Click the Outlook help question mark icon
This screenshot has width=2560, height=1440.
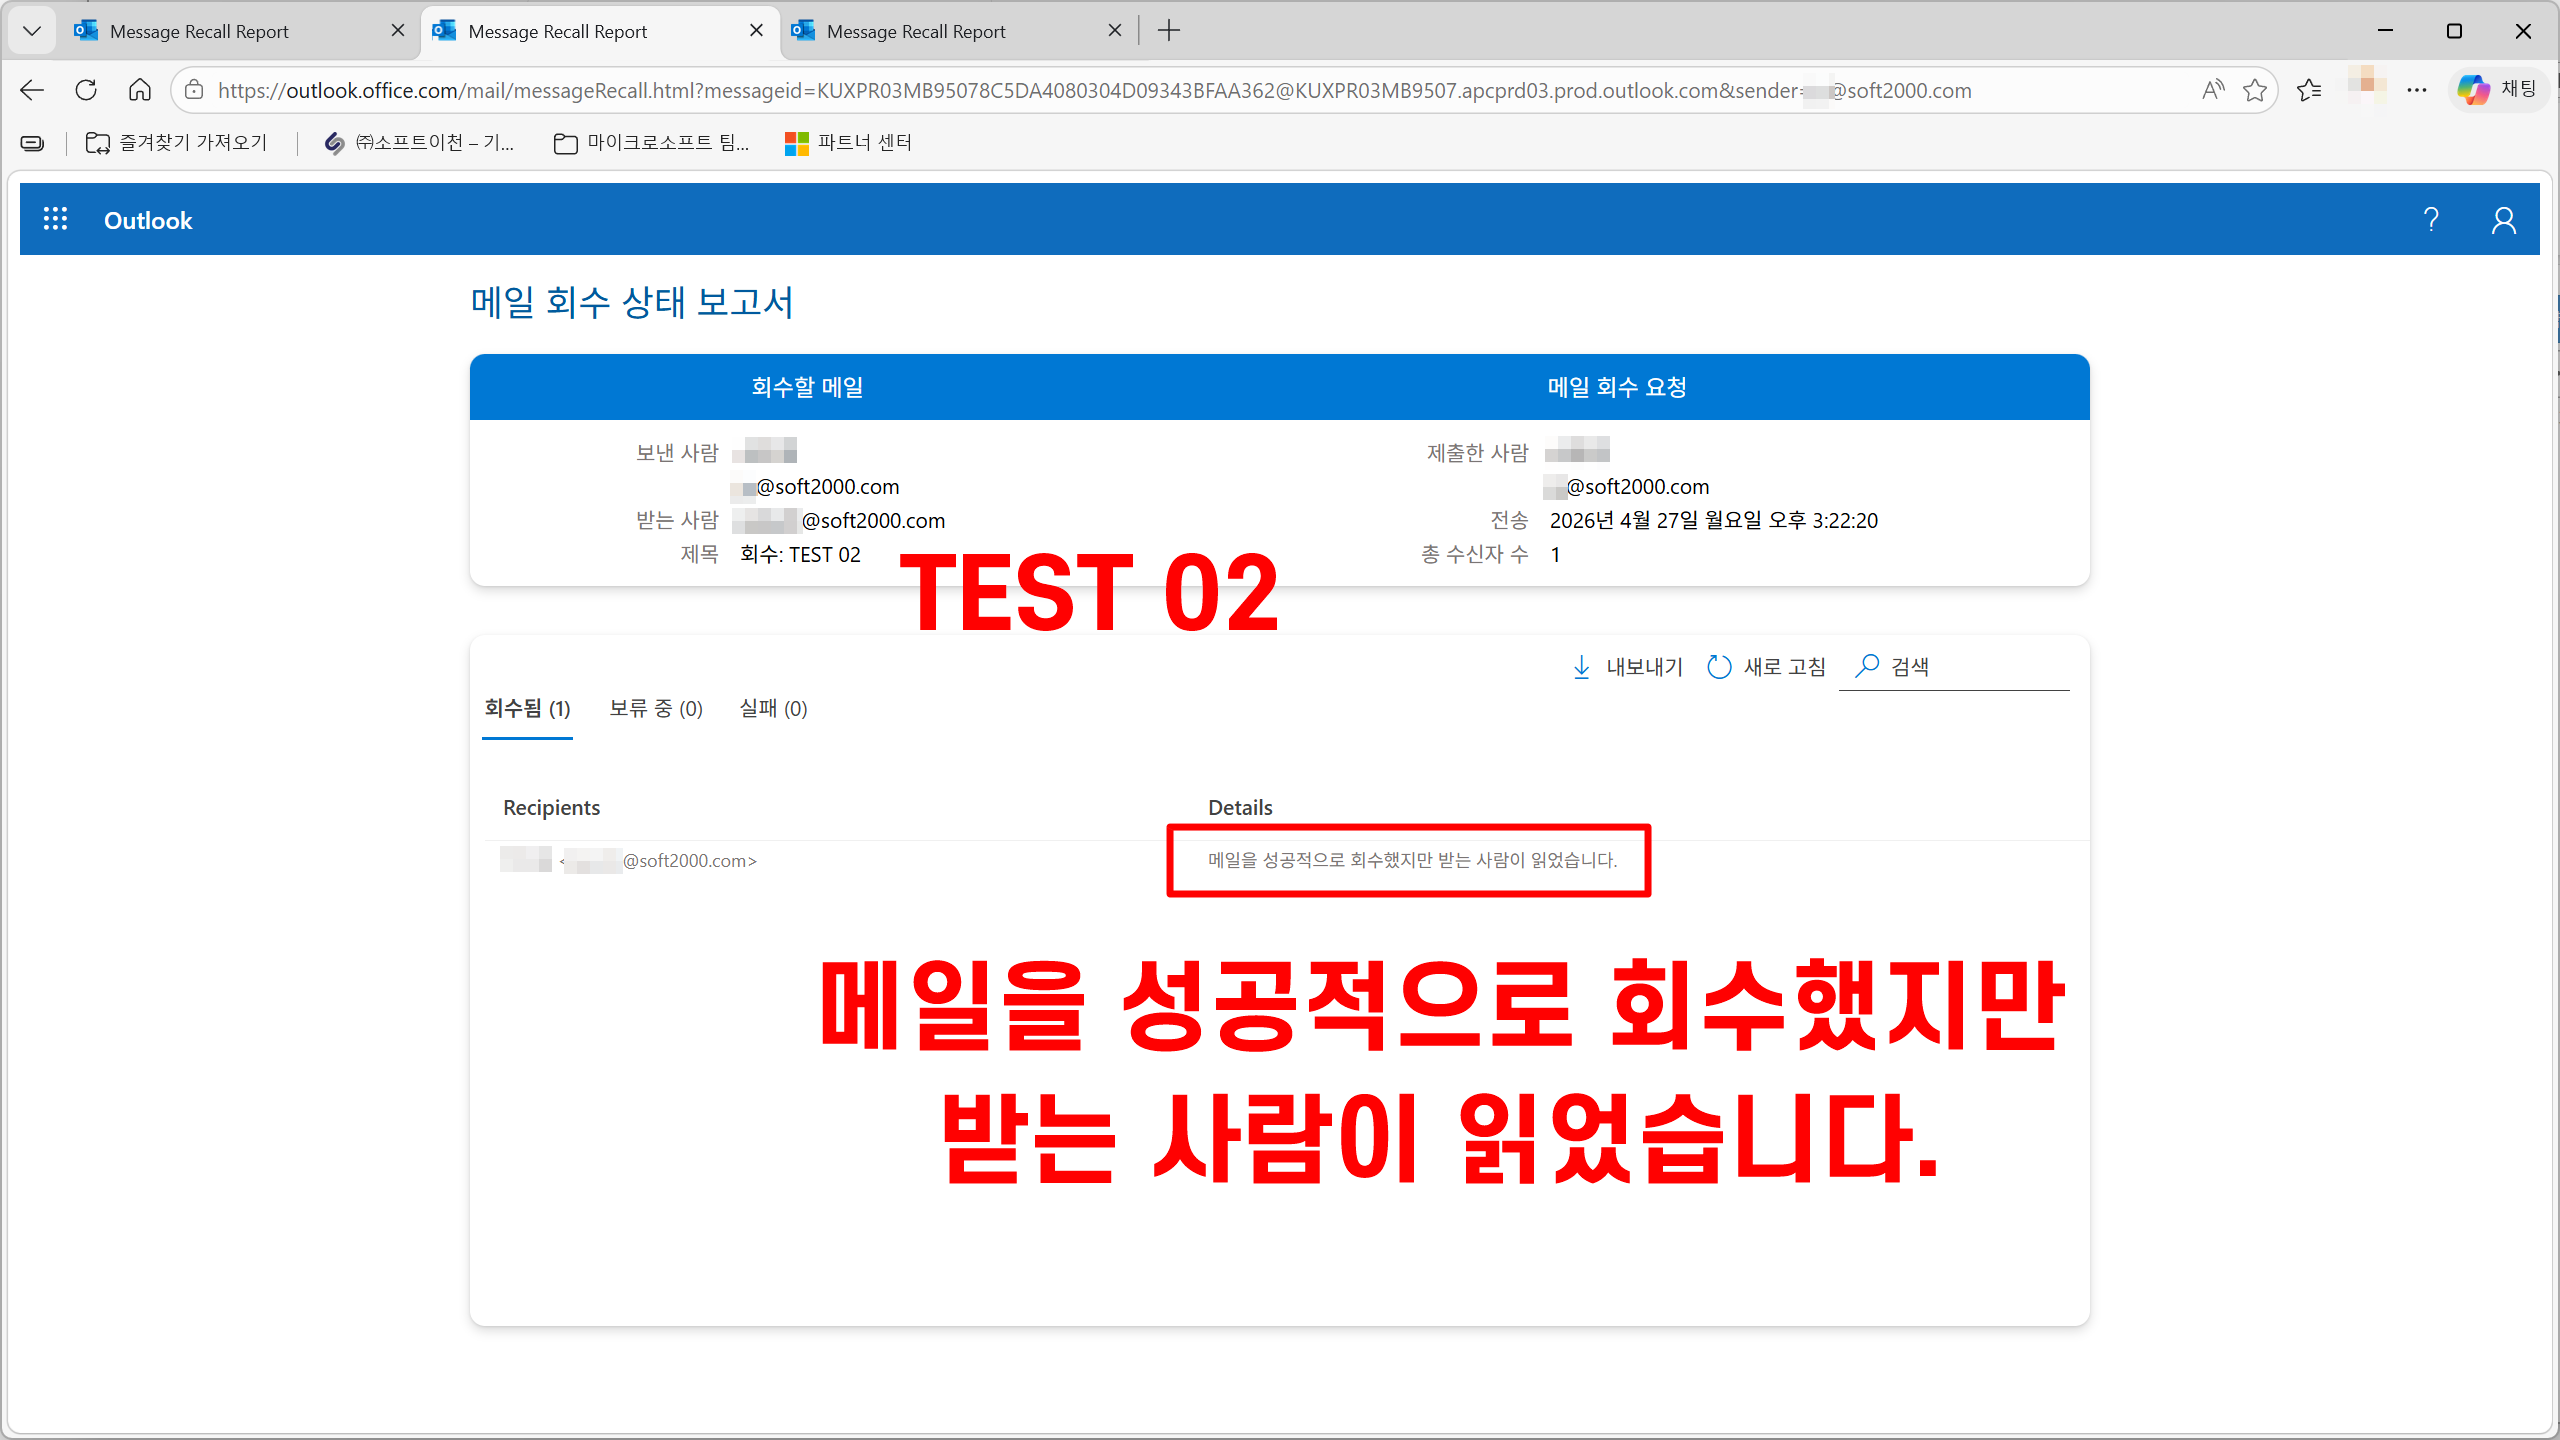(2431, 220)
